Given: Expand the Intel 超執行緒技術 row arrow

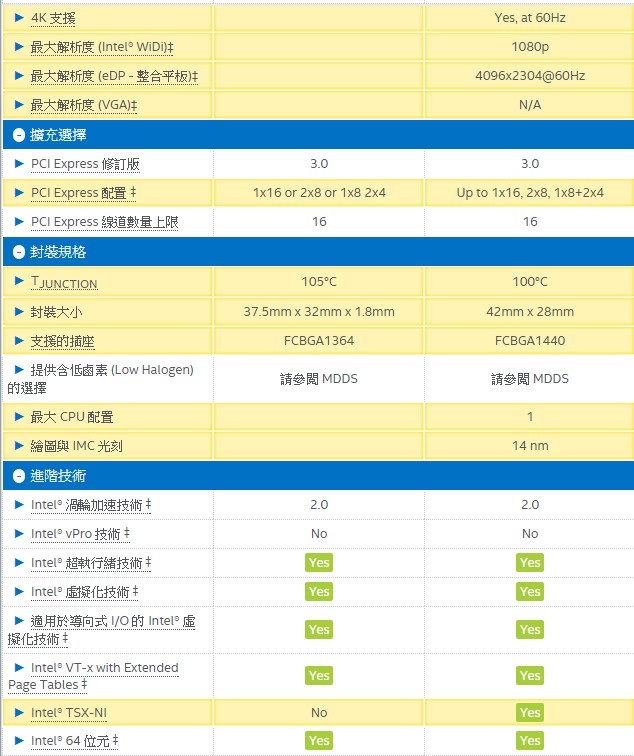Looking at the screenshot, I should (19, 562).
